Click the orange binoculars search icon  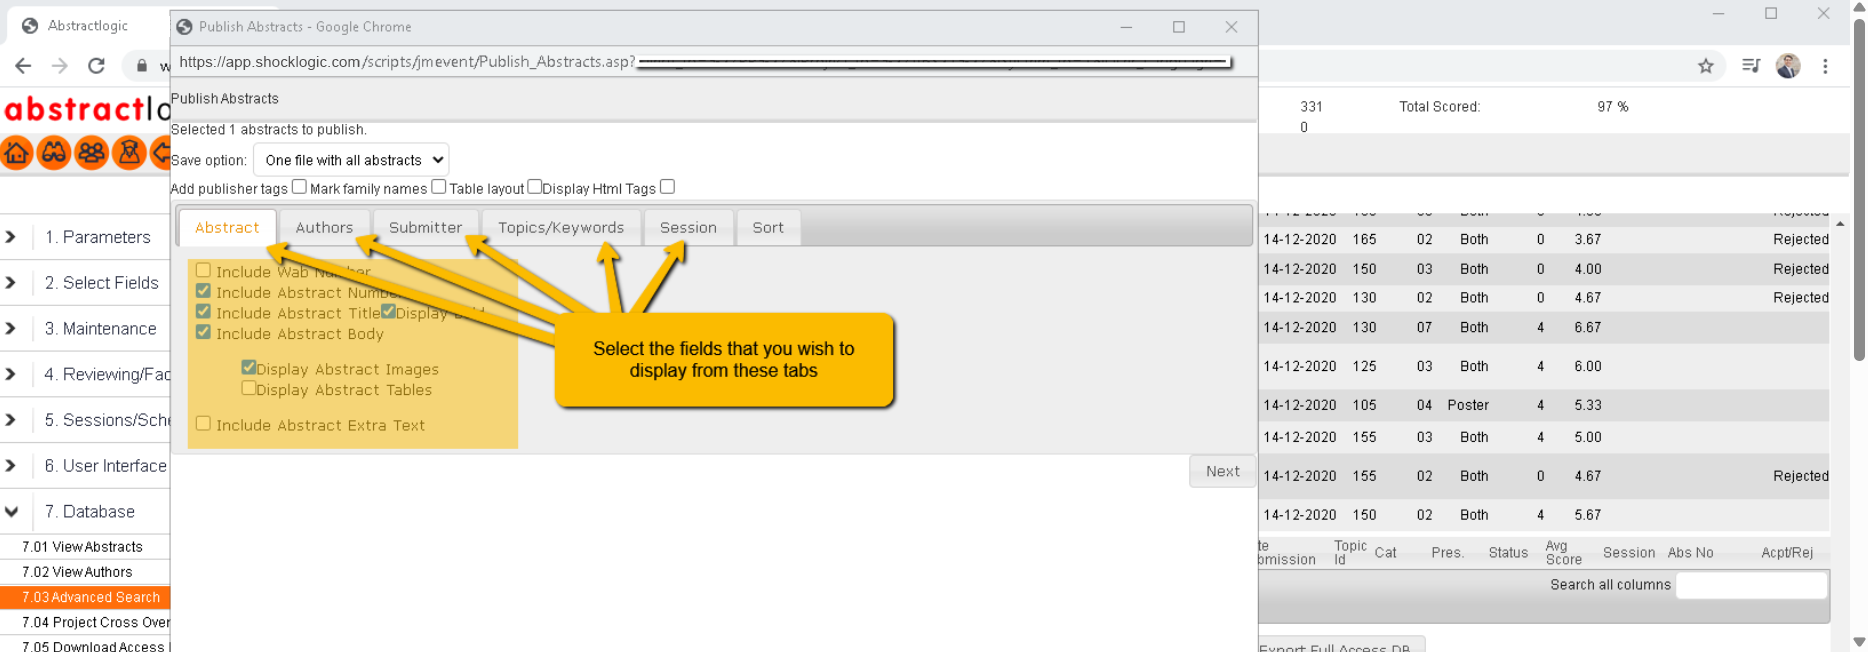tap(54, 153)
